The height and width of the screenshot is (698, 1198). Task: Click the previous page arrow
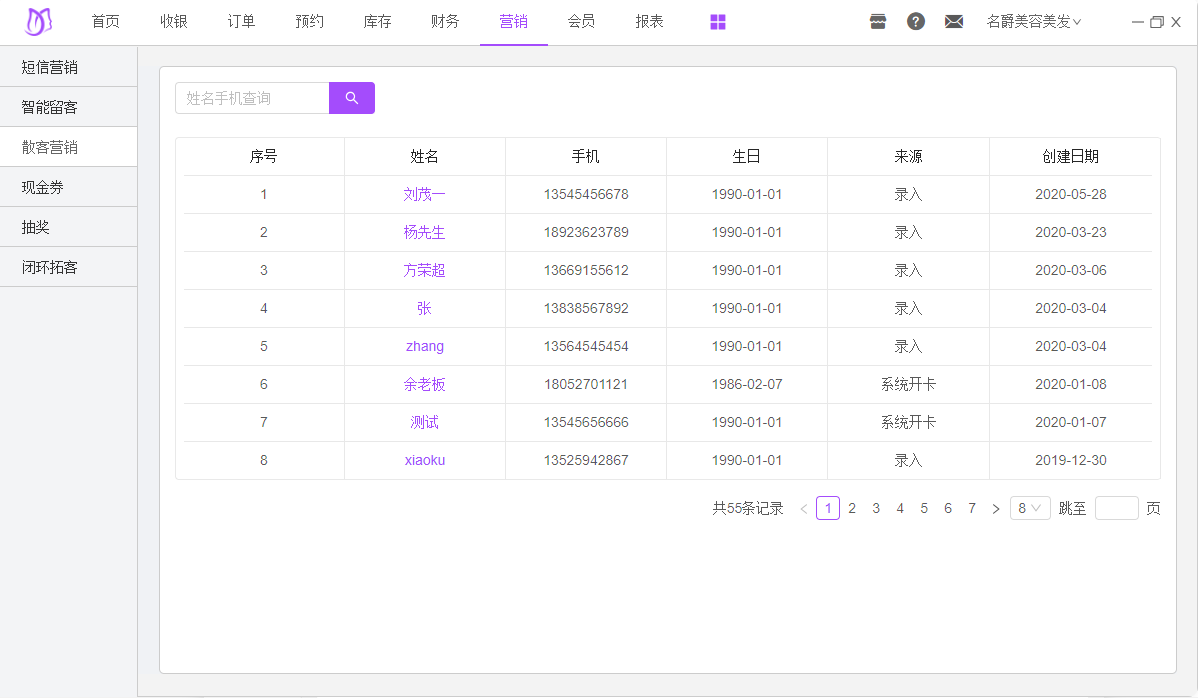pos(803,509)
